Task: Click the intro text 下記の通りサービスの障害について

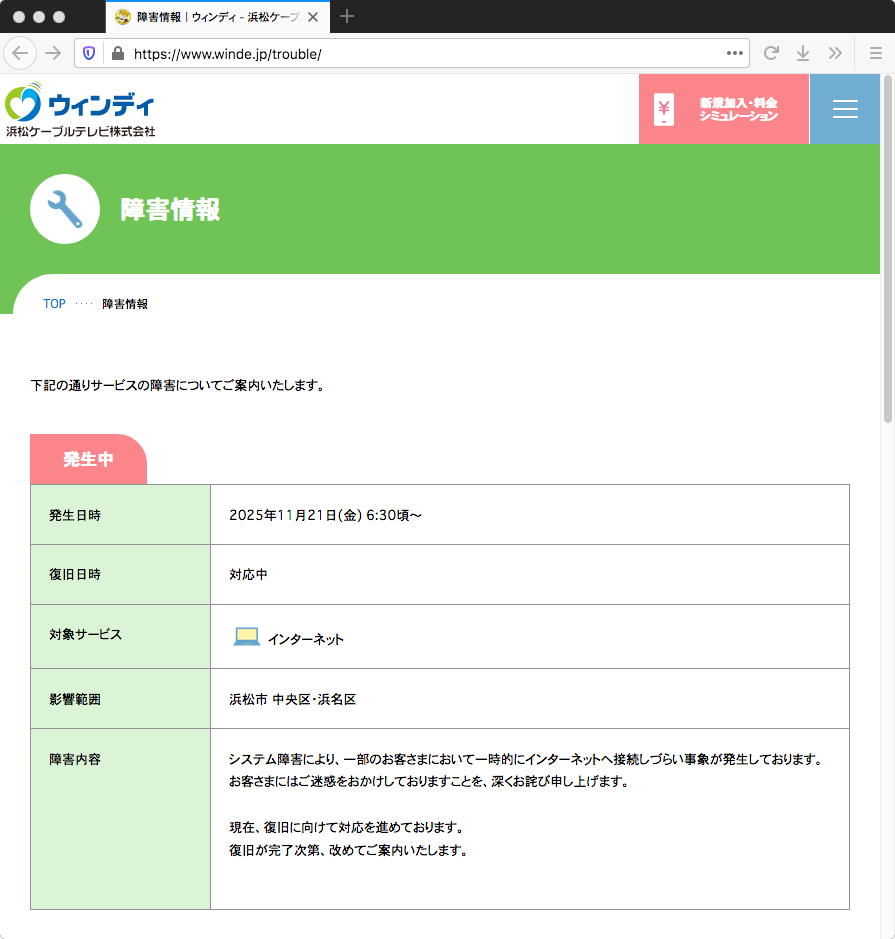Action: [x=179, y=385]
